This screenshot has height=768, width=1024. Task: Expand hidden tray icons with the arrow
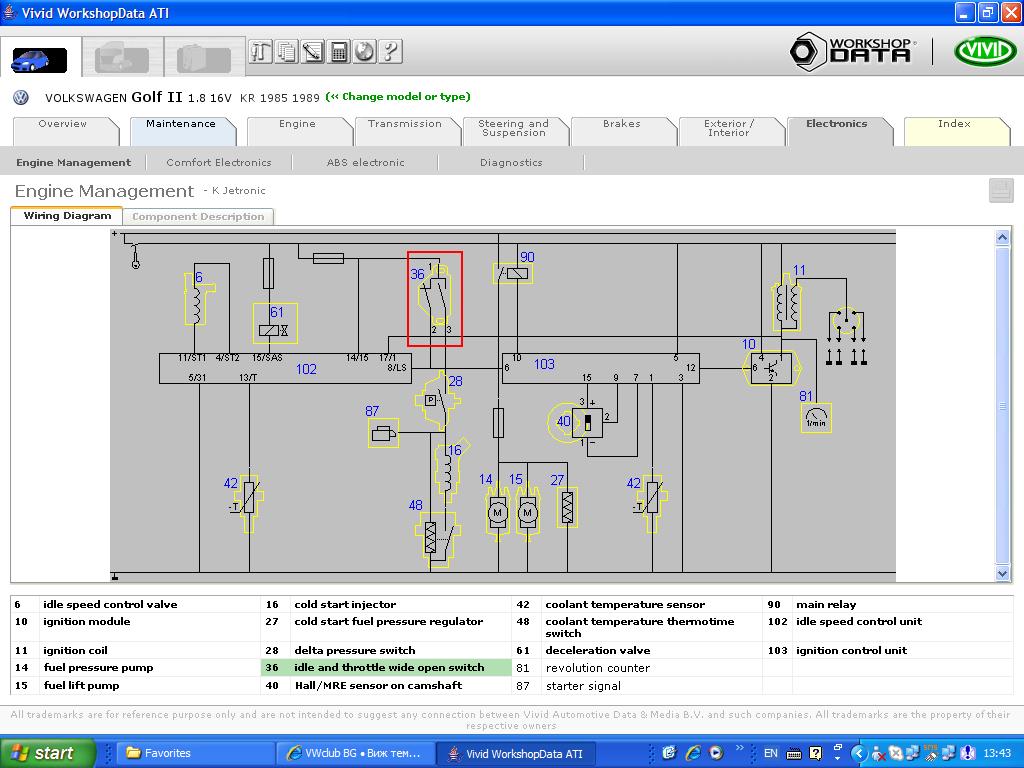coord(858,753)
